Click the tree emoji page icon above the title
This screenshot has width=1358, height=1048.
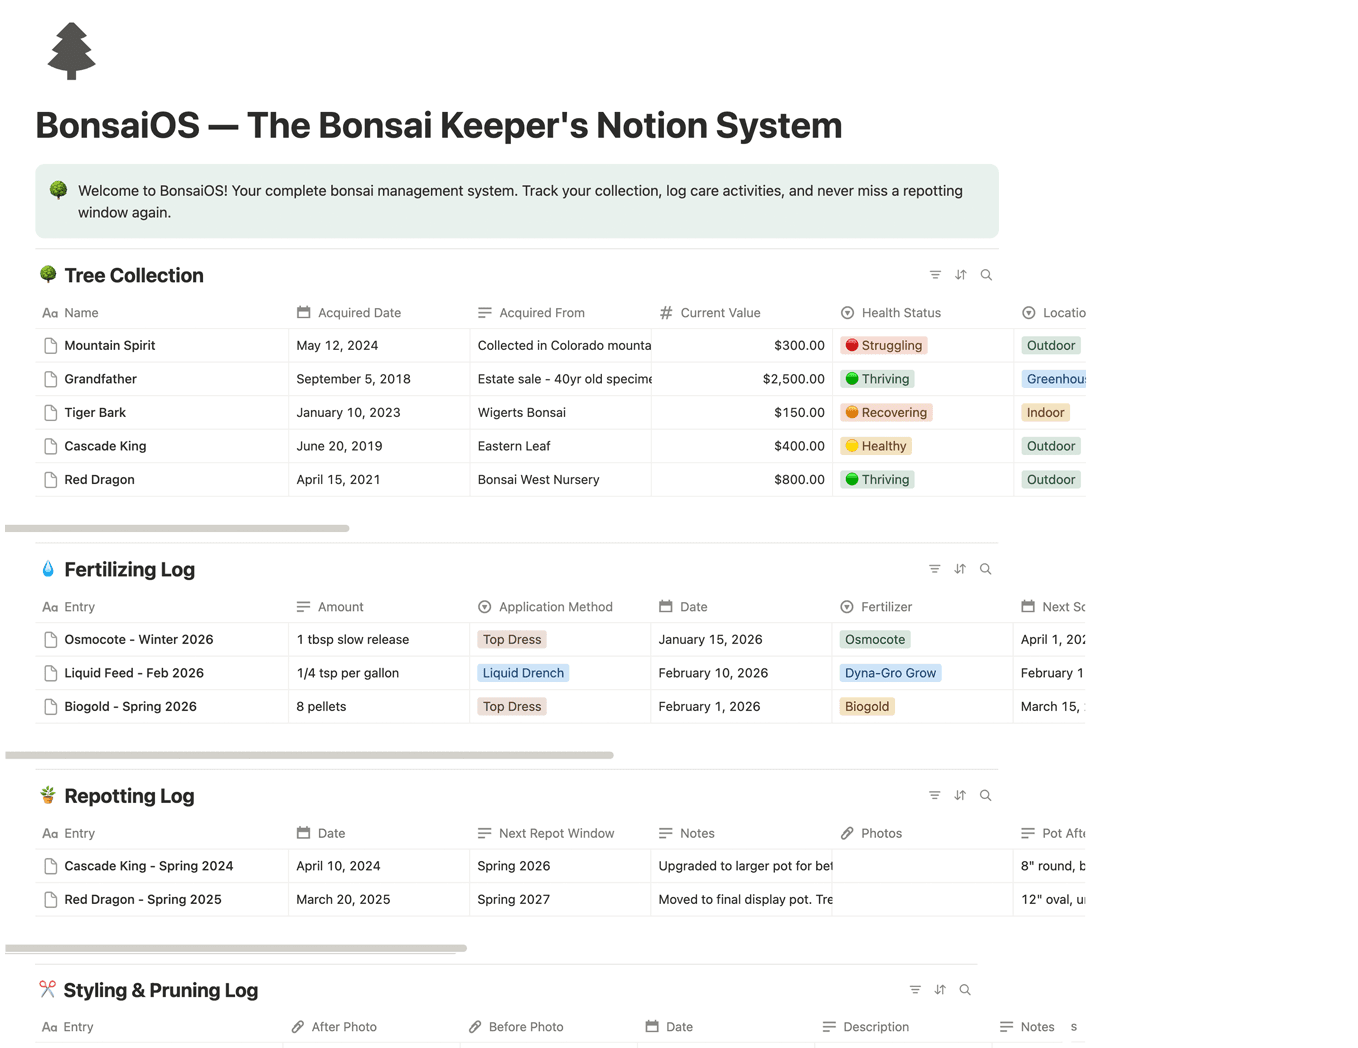click(x=71, y=50)
